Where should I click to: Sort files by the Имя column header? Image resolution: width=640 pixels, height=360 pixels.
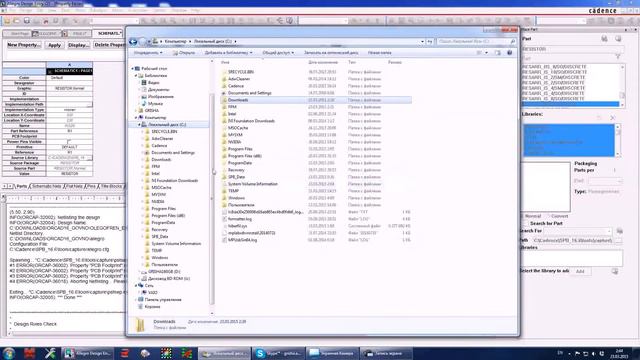225,62
